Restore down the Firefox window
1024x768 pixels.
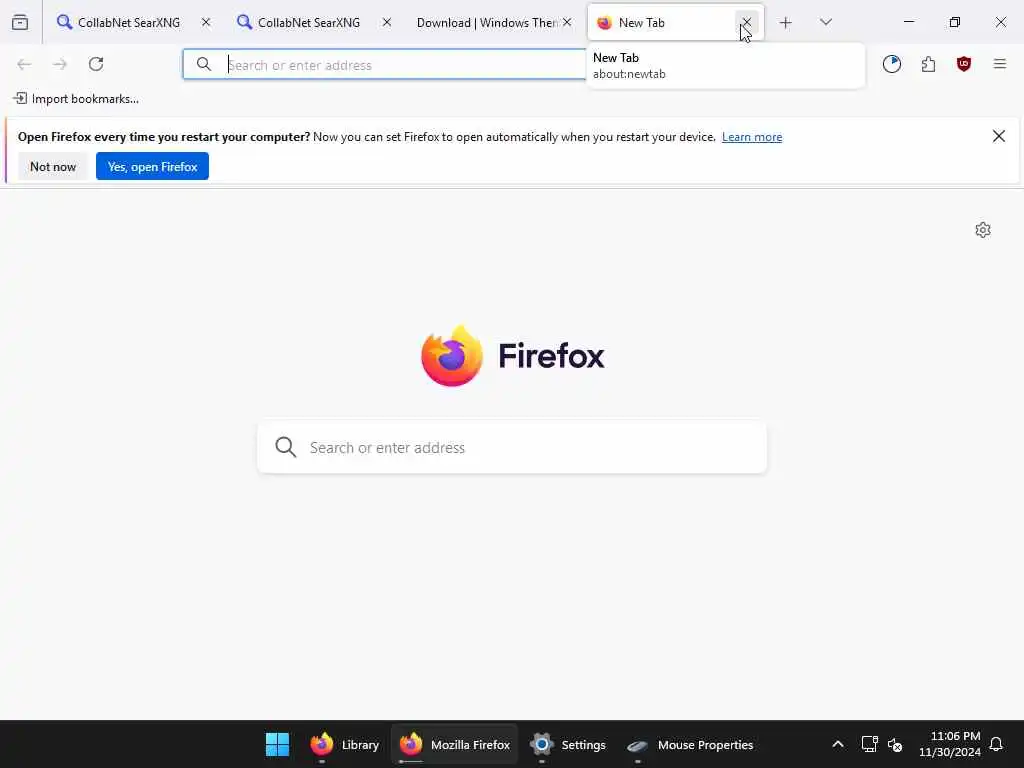[x=955, y=23]
